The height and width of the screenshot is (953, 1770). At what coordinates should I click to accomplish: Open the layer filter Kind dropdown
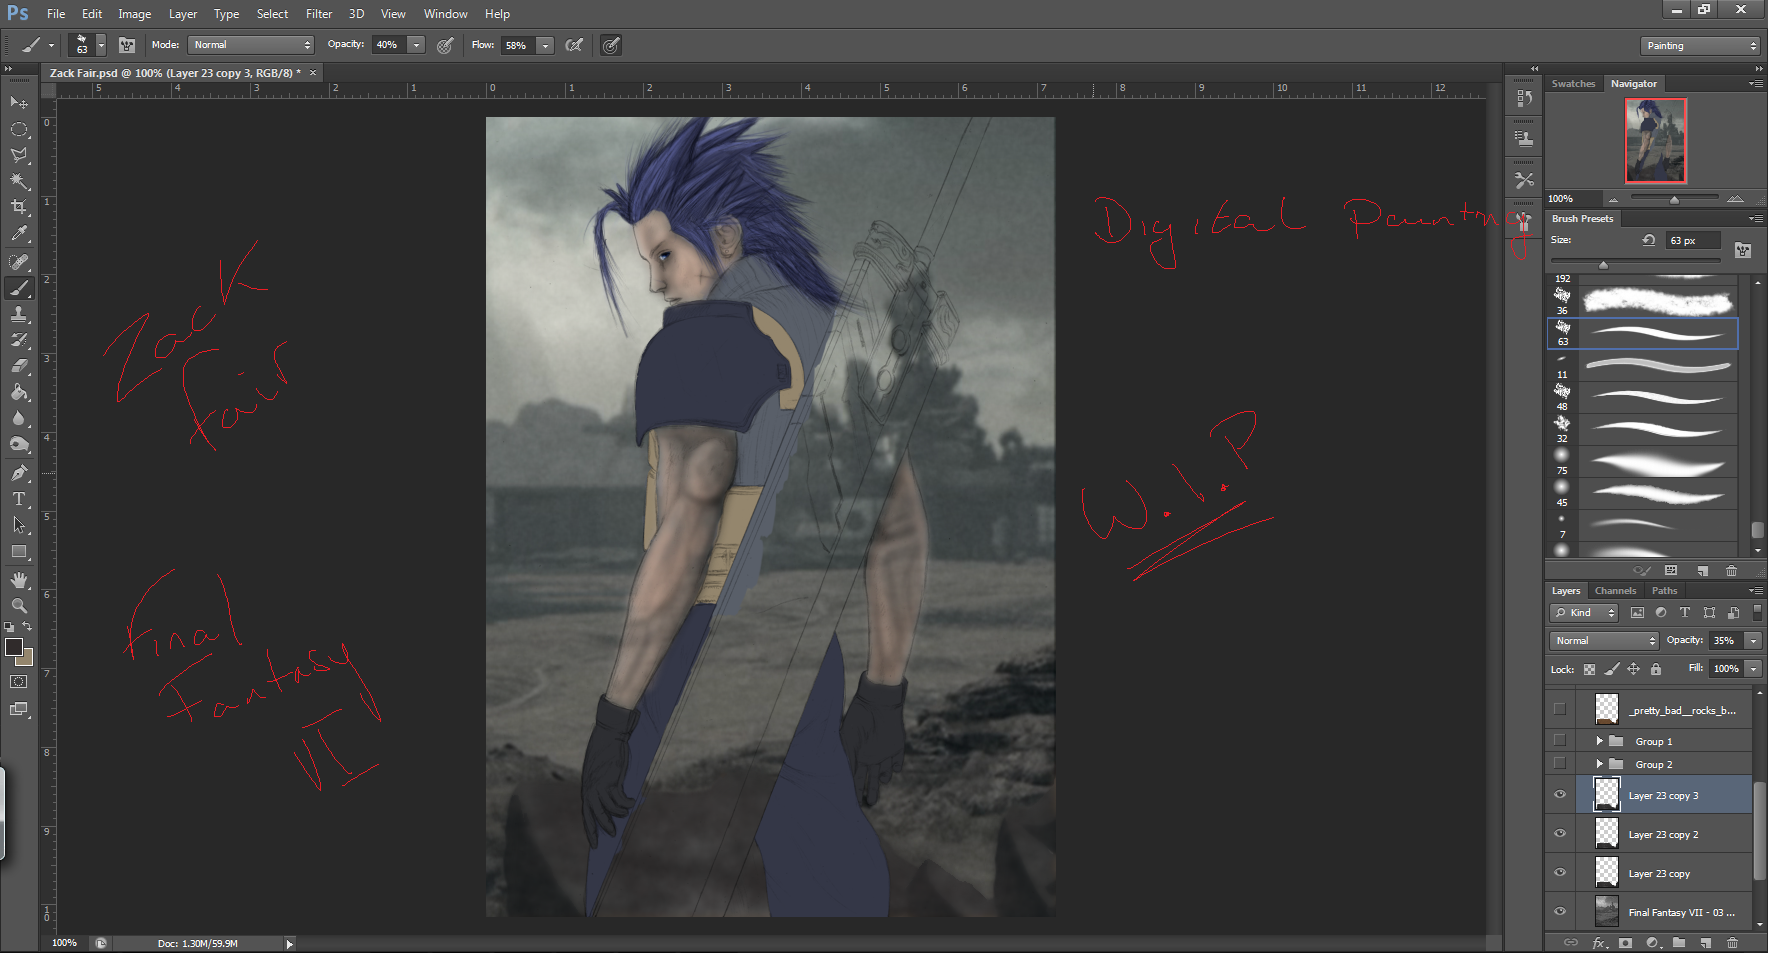coord(1585,612)
